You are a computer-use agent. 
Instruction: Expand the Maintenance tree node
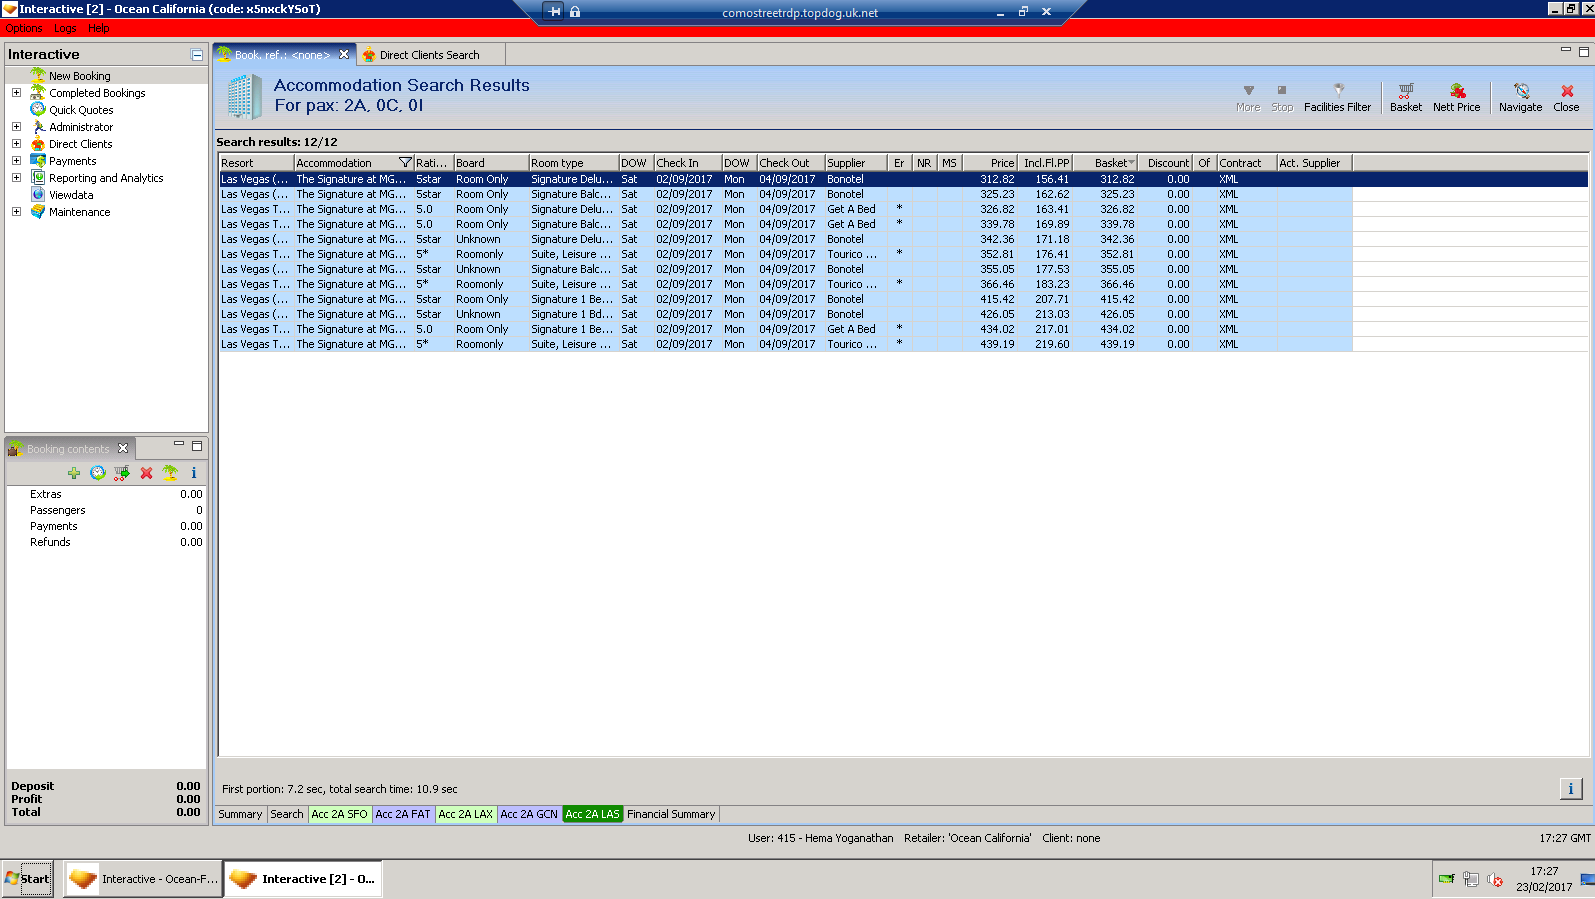[x=16, y=212]
